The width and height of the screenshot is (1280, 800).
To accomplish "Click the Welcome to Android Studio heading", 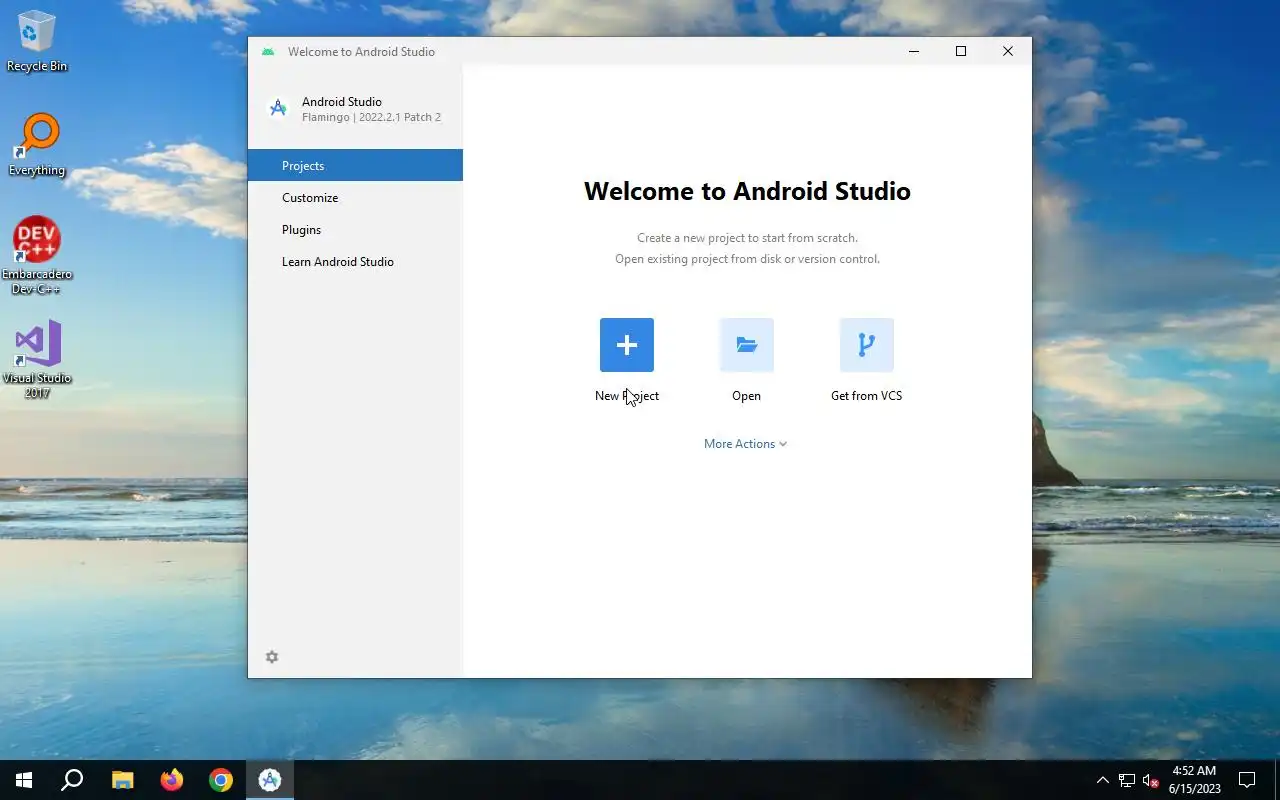I will [x=747, y=191].
